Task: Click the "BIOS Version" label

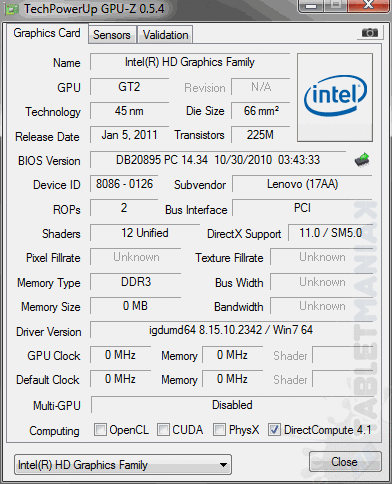Action: (49, 161)
